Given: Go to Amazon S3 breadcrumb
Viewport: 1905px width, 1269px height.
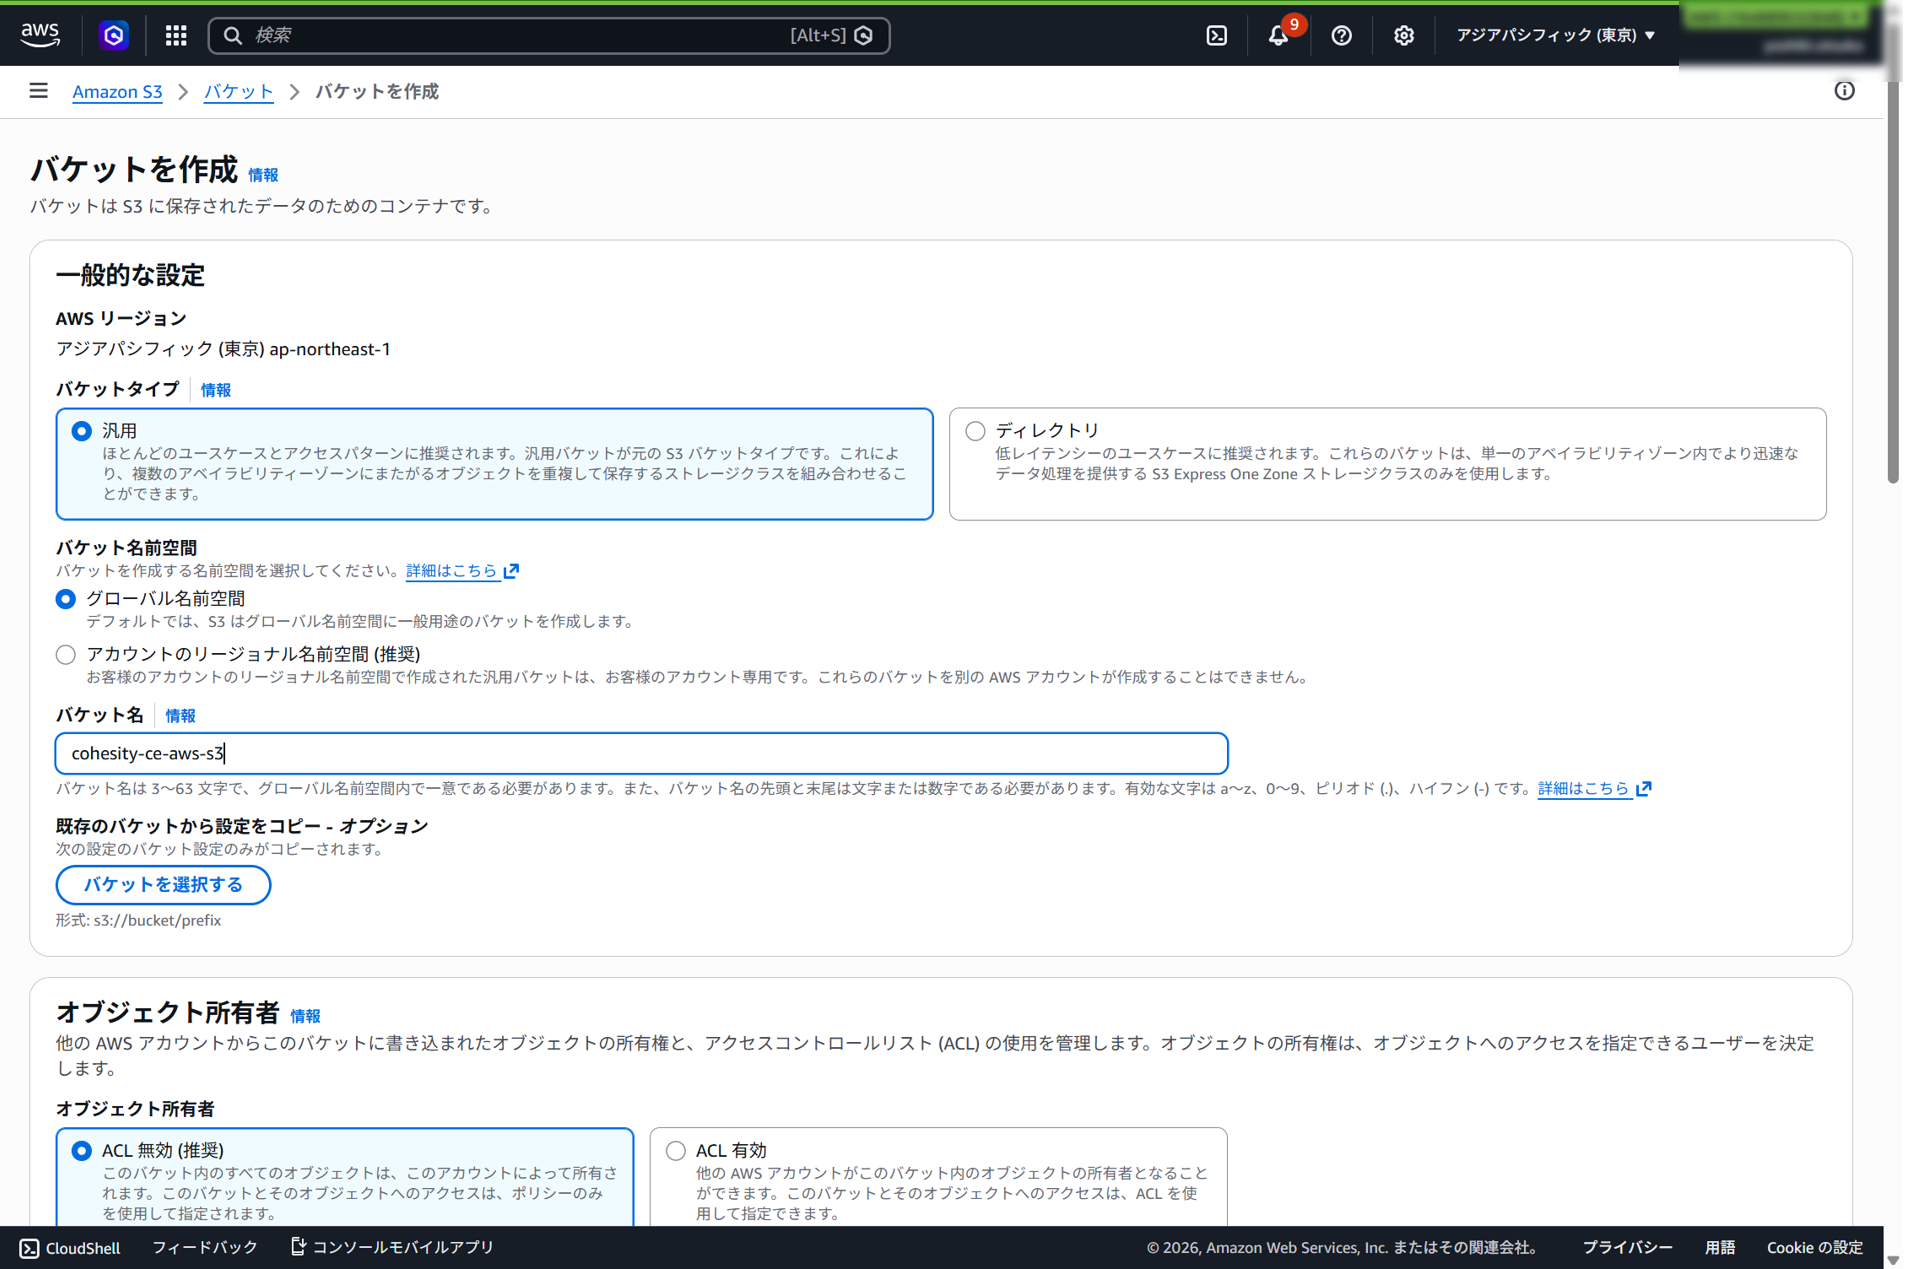Looking at the screenshot, I should point(117,91).
